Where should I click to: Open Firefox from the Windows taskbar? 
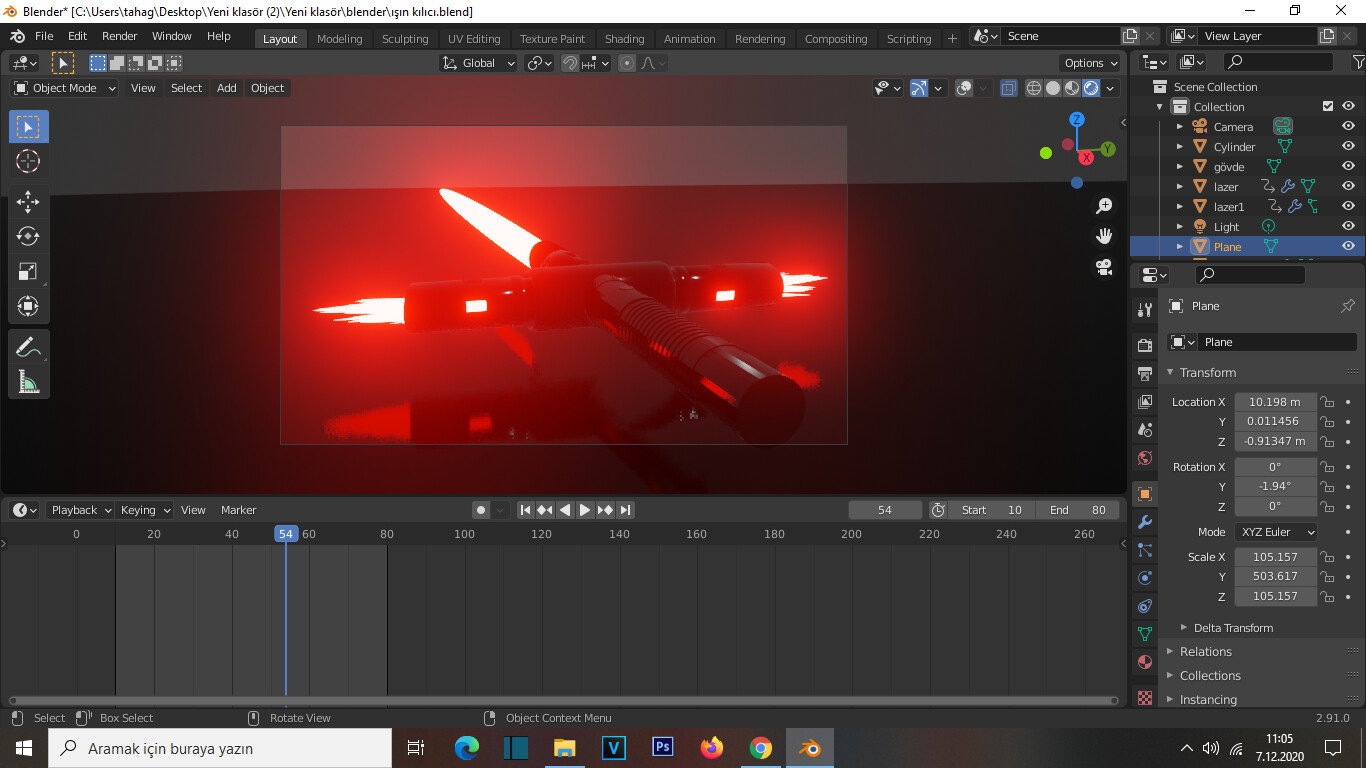[712, 748]
